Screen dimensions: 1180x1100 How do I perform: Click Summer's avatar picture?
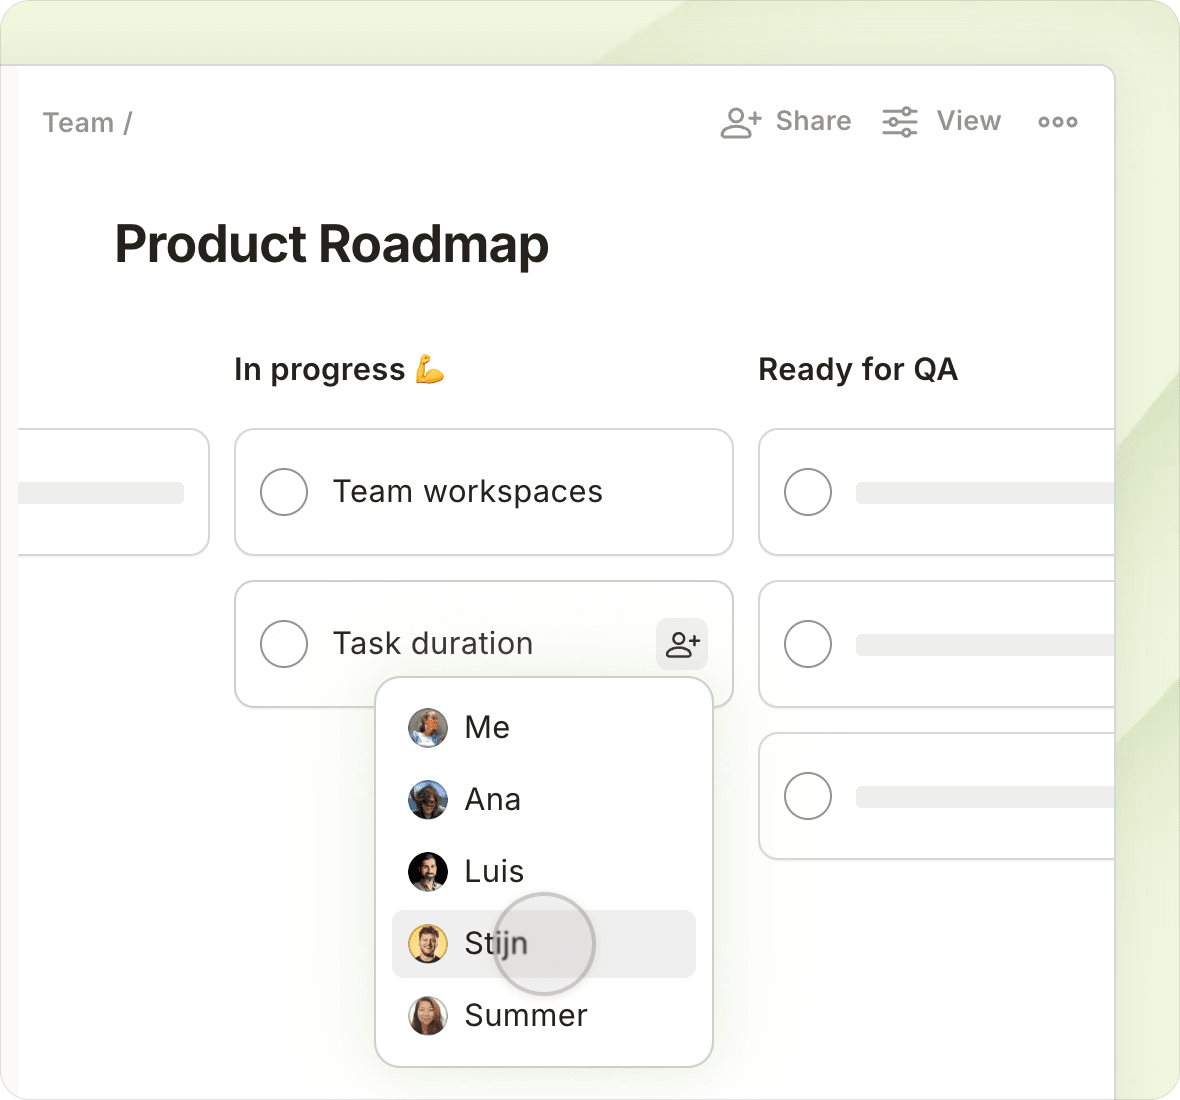pos(428,1016)
